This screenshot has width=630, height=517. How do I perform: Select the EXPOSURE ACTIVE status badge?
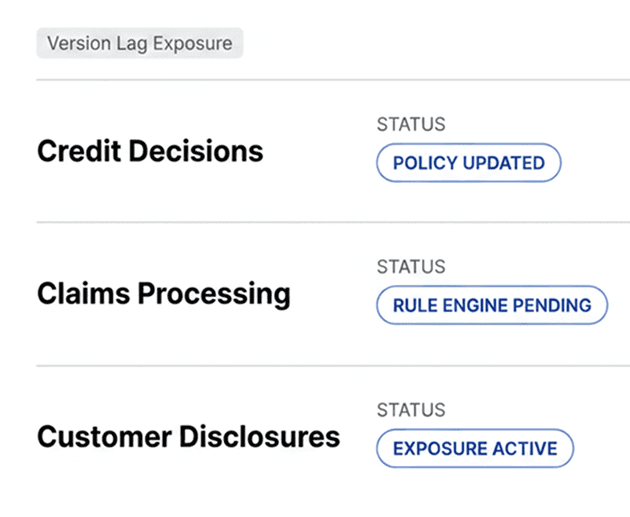(x=475, y=448)
